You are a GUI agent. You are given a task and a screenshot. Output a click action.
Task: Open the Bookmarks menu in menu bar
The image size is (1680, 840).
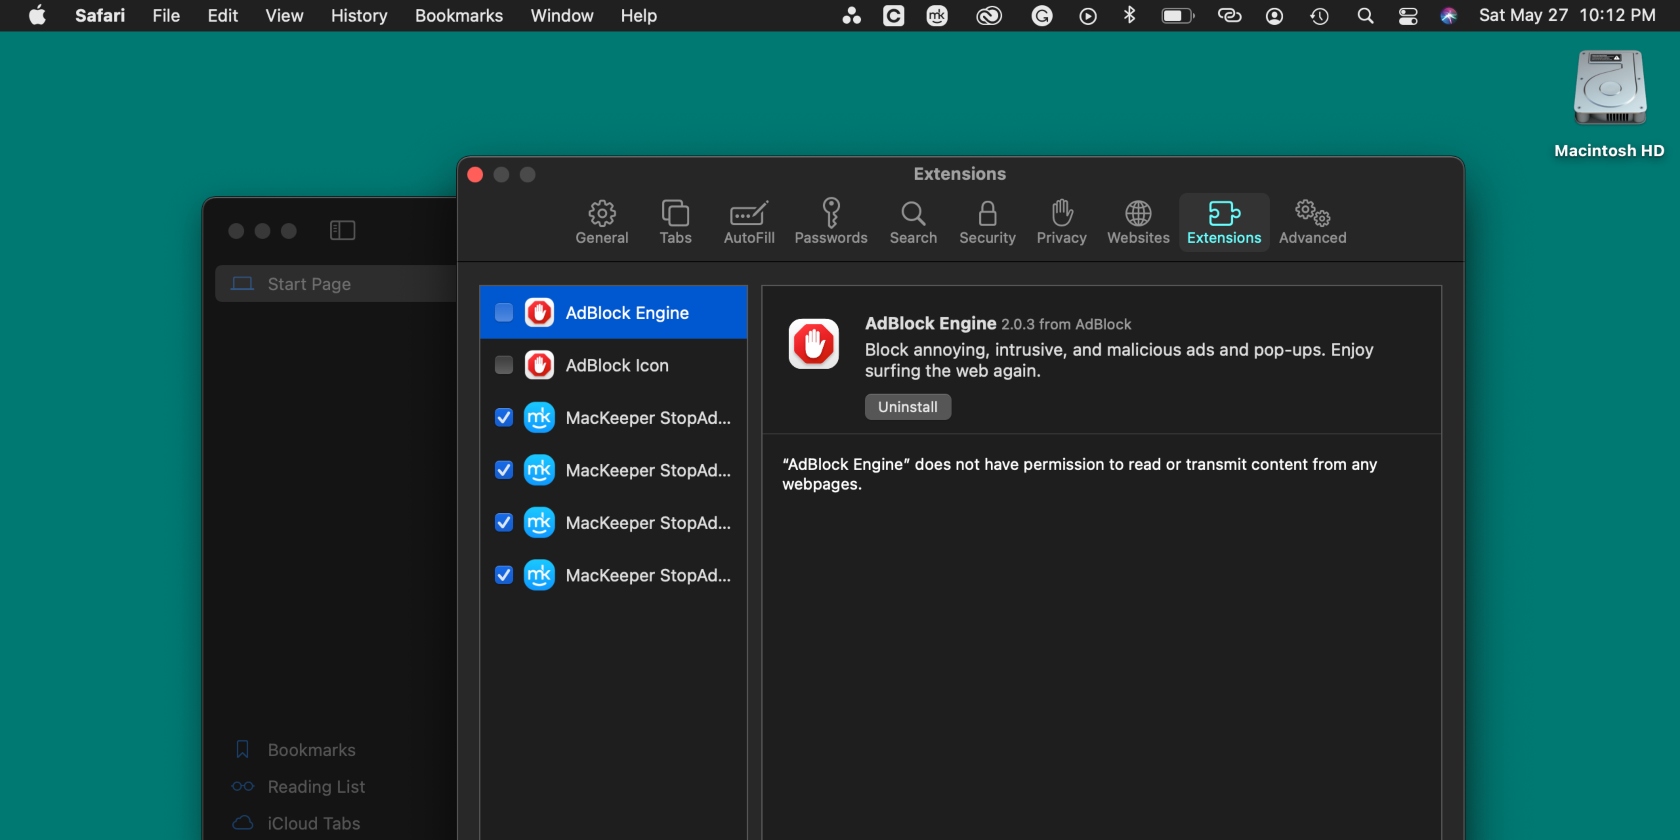tap(459, 16)
